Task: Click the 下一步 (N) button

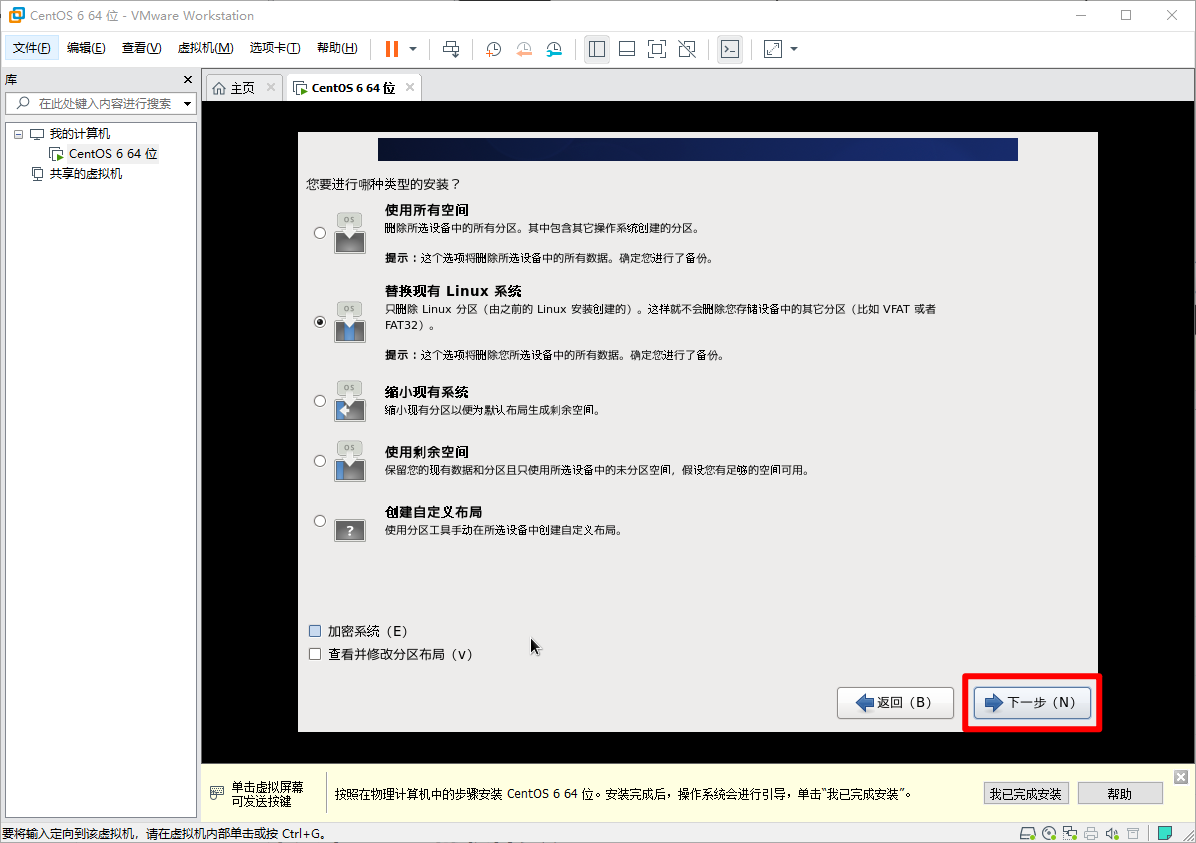Action: point(1031,703)
